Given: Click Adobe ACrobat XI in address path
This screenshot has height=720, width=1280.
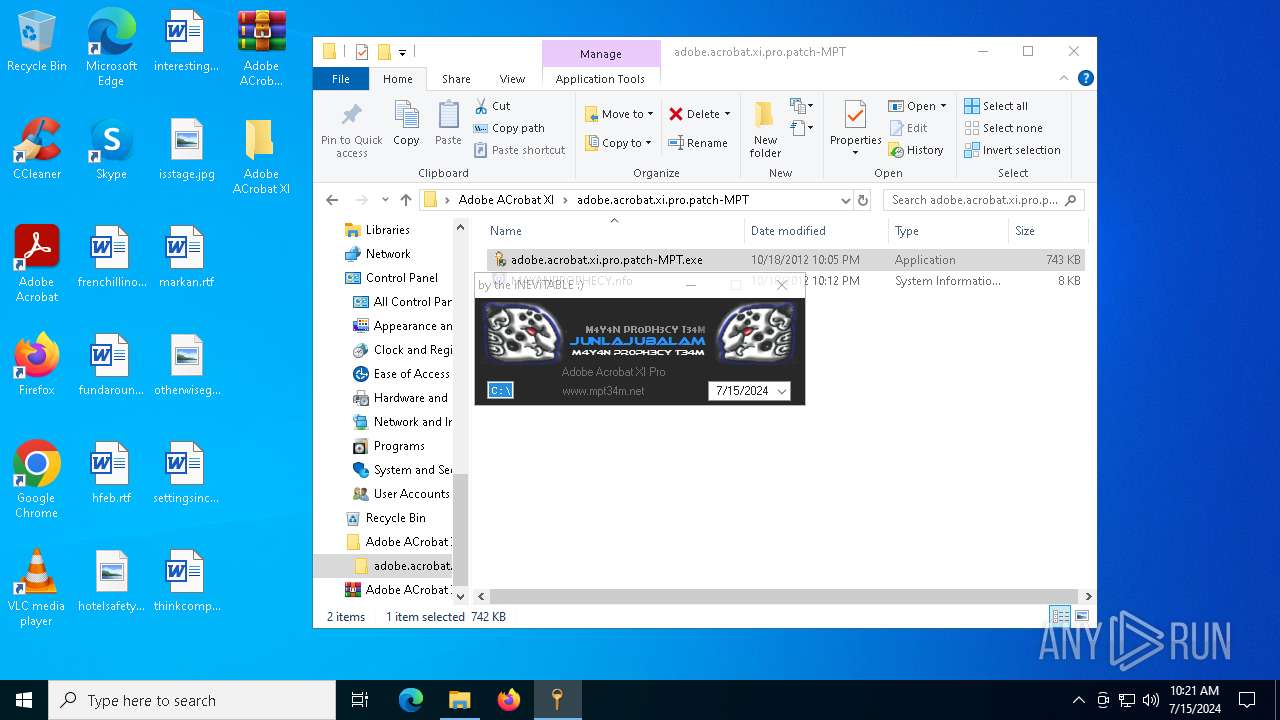Looking at the screenshot, I should (x=506, y=200).
